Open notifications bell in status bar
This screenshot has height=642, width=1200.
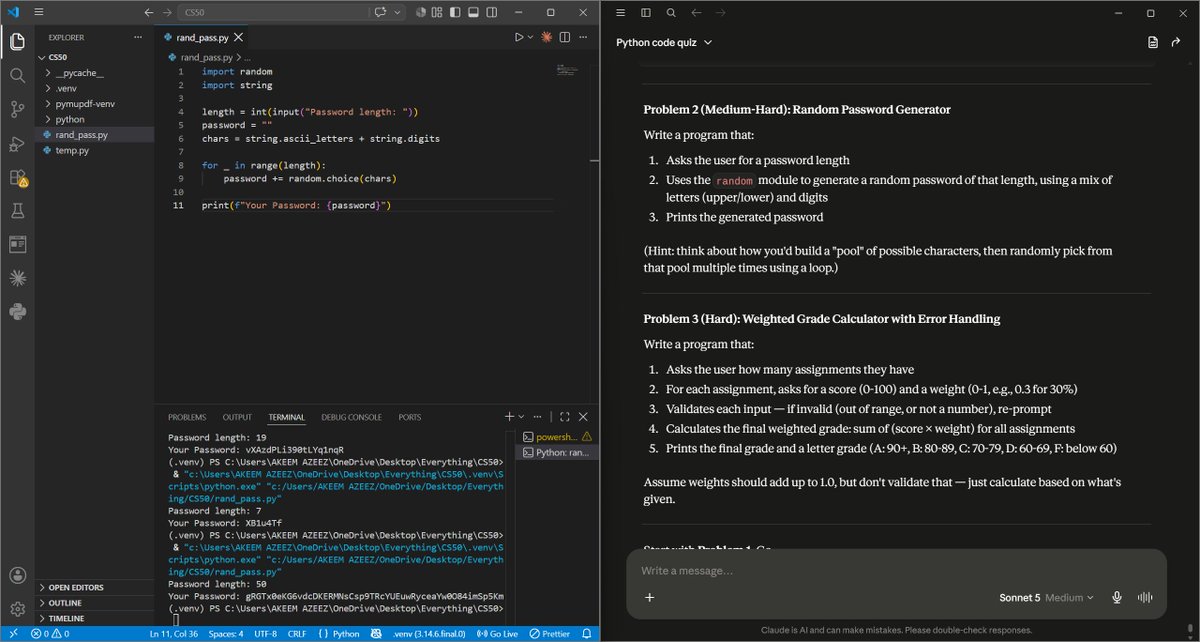[587, 634]
